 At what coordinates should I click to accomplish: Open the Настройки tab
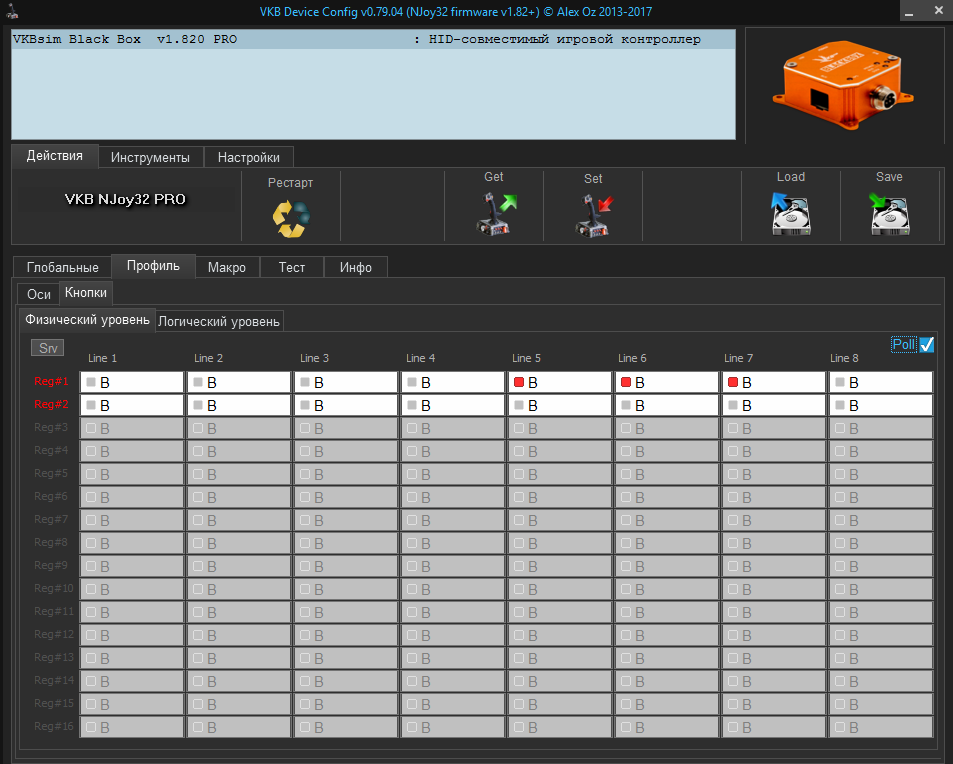(249, 157)
